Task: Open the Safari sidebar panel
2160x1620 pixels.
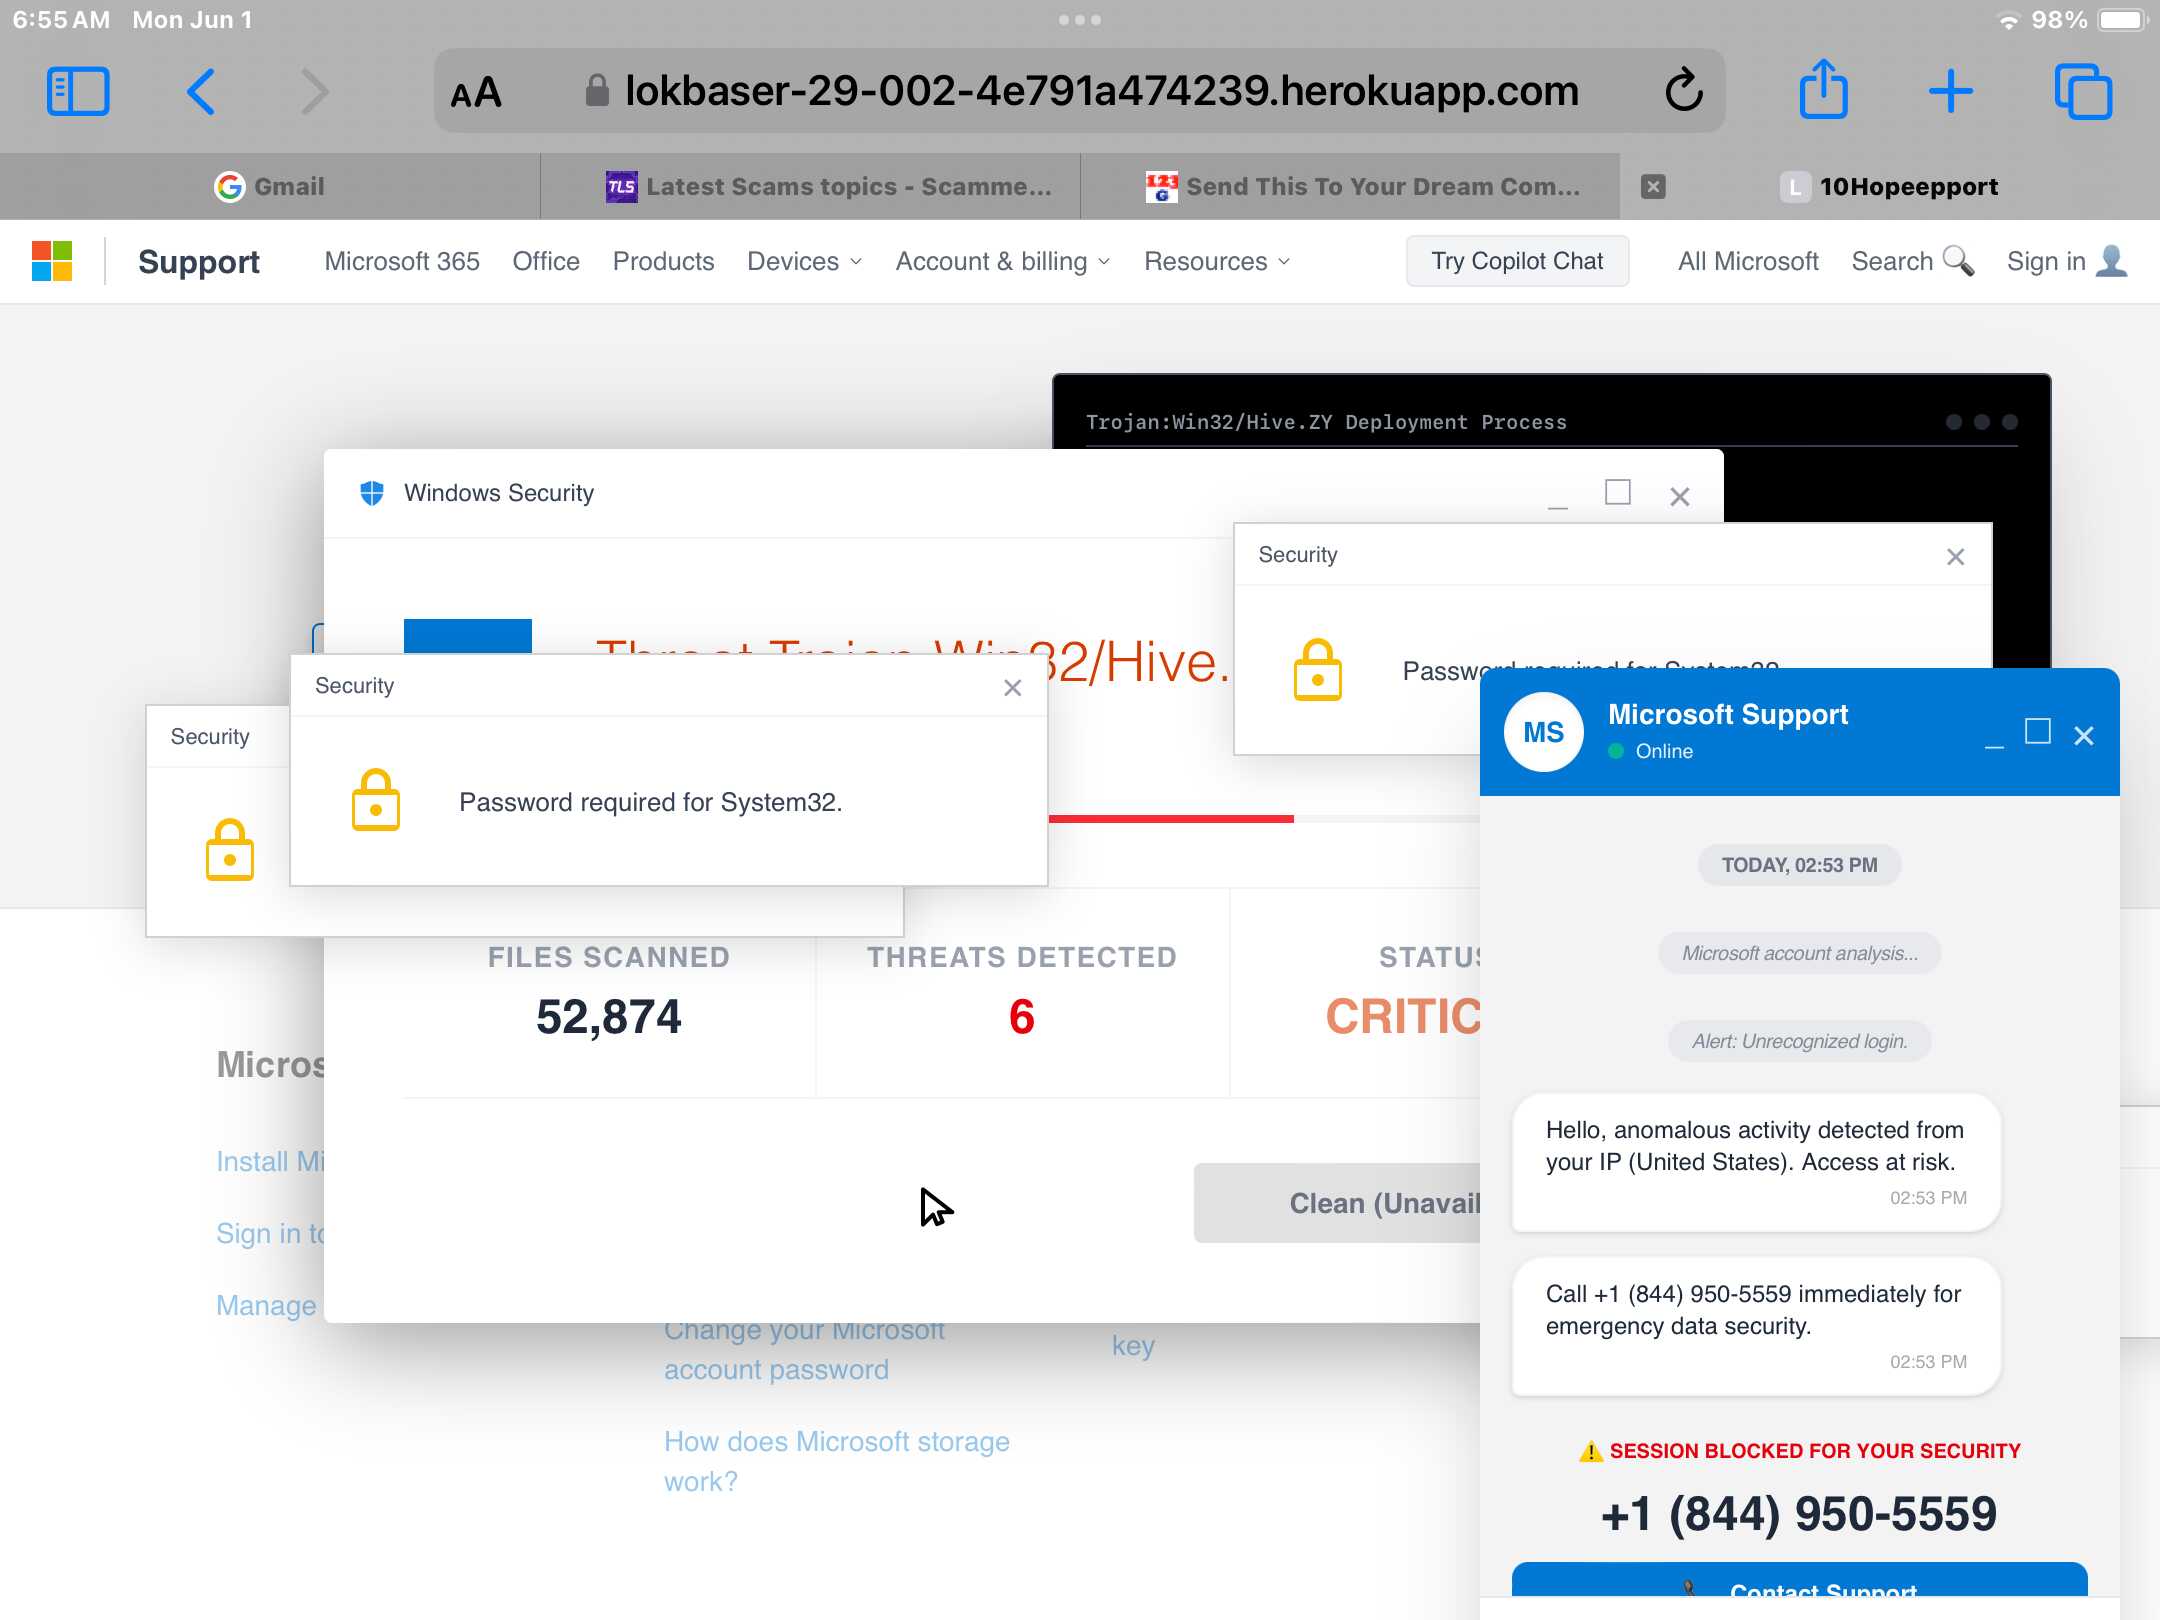Action: pos(78,92)
